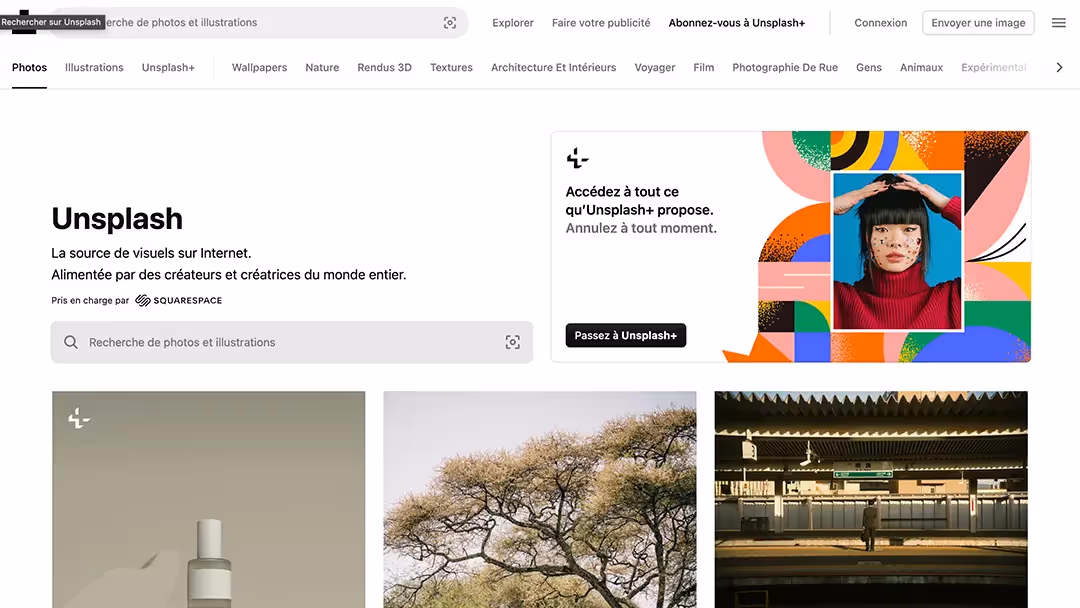Focus the hero search field
This screenshot has height=608, width=1080.
(x=291, y=342)
